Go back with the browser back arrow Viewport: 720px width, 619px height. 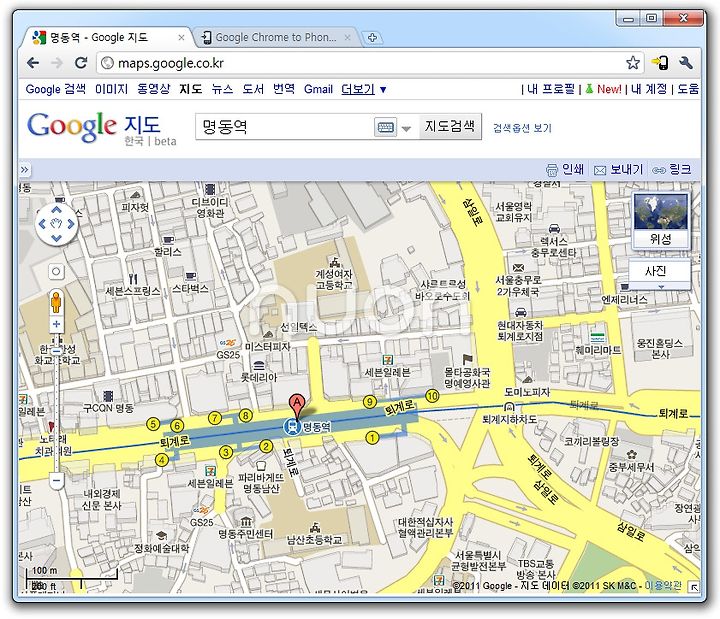[x=33, y=62]
